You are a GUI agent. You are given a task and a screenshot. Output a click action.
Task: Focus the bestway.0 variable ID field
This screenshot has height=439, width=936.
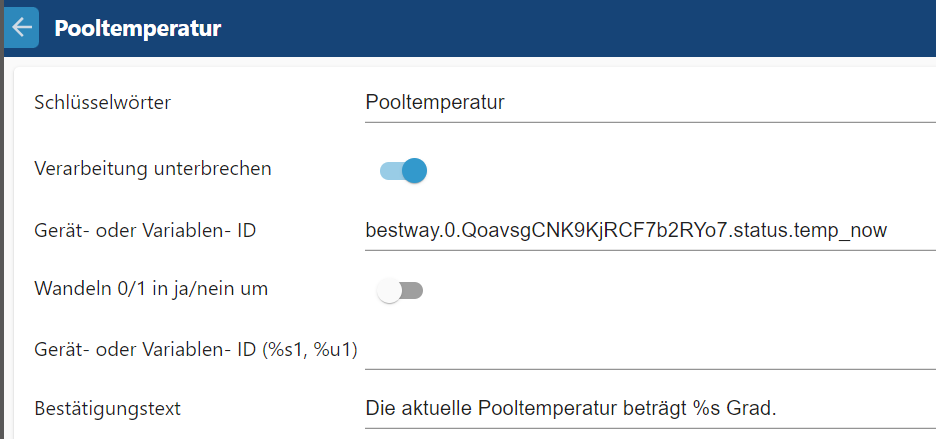point(651,230)
